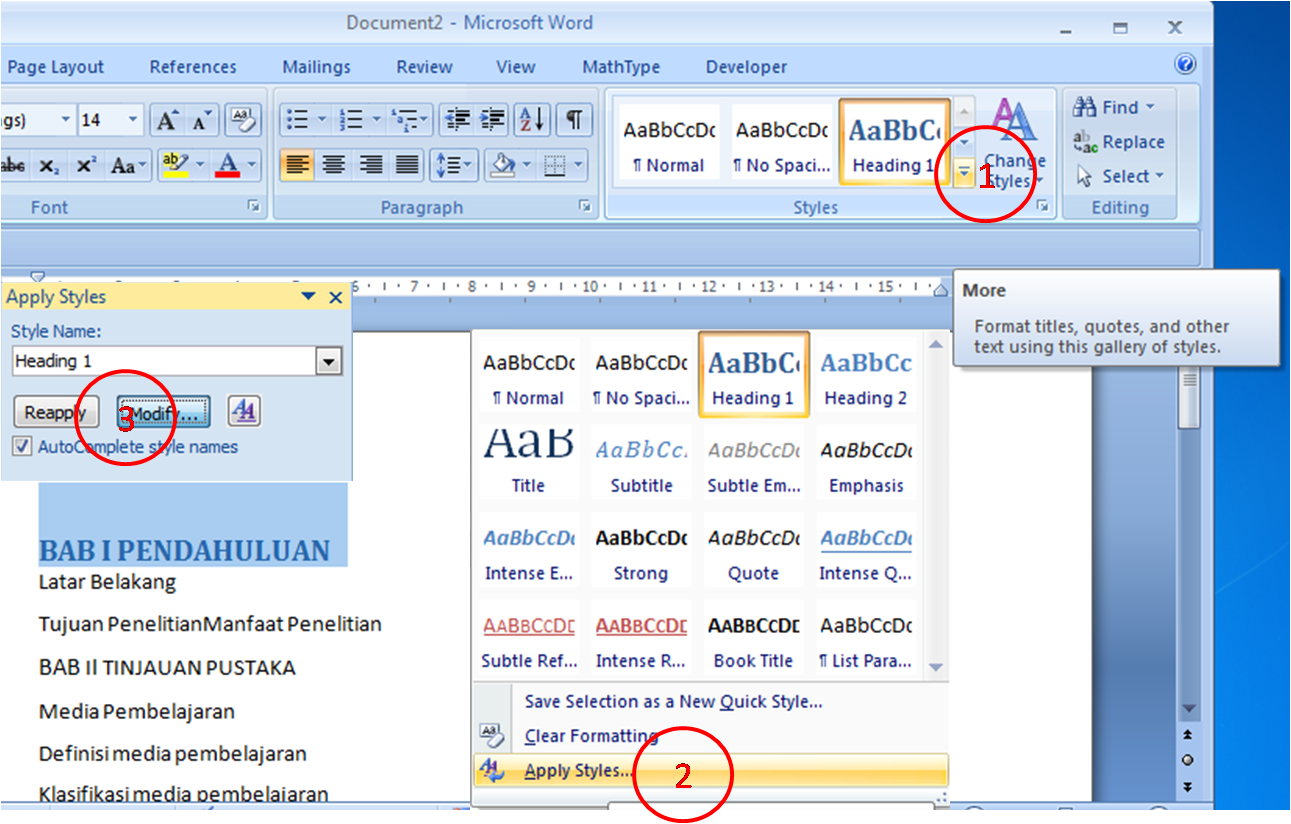Open the Style Name combo box dropdown
Viewport: 1291px width, 824px height.
click(328, 362)
